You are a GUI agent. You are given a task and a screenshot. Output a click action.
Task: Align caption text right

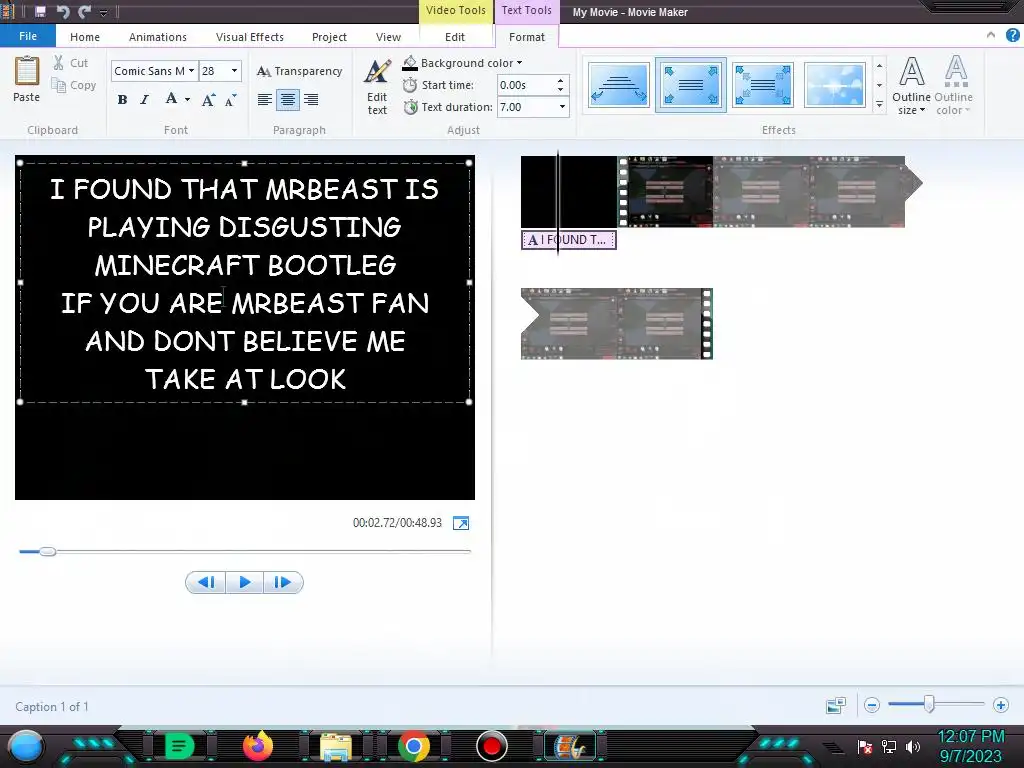coord(311,99)
